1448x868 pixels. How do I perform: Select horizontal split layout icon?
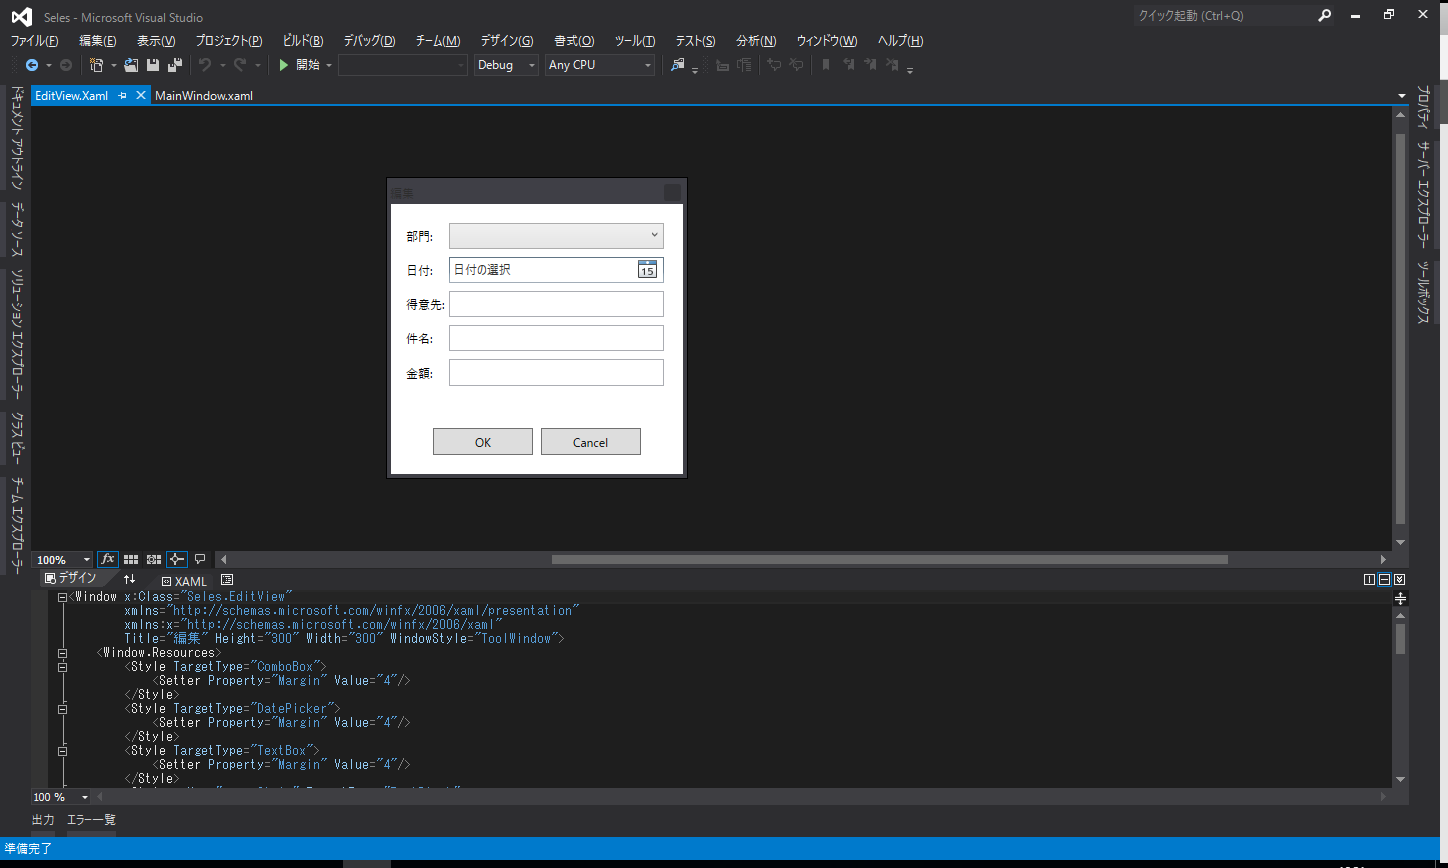(1384, 580)
